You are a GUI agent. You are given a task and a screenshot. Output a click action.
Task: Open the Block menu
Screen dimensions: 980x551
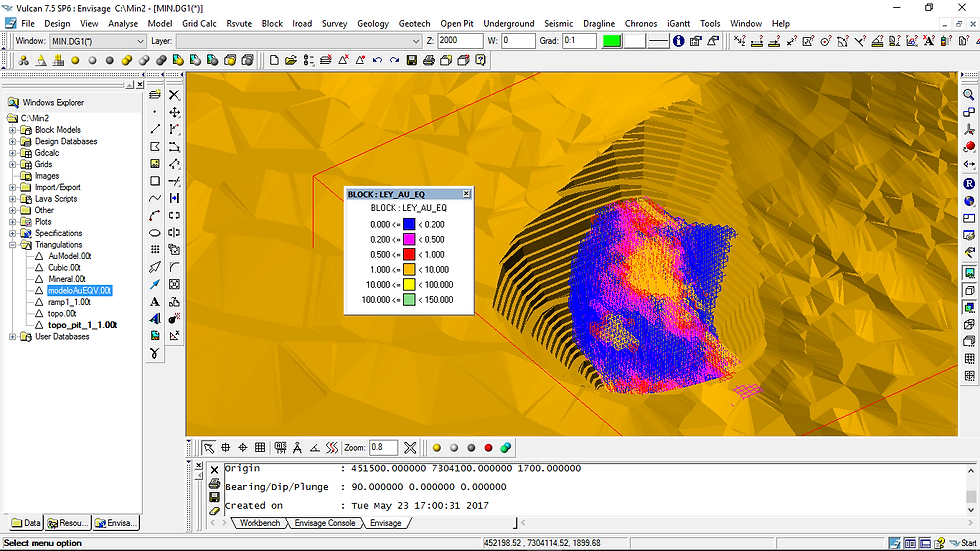point(272,24)
